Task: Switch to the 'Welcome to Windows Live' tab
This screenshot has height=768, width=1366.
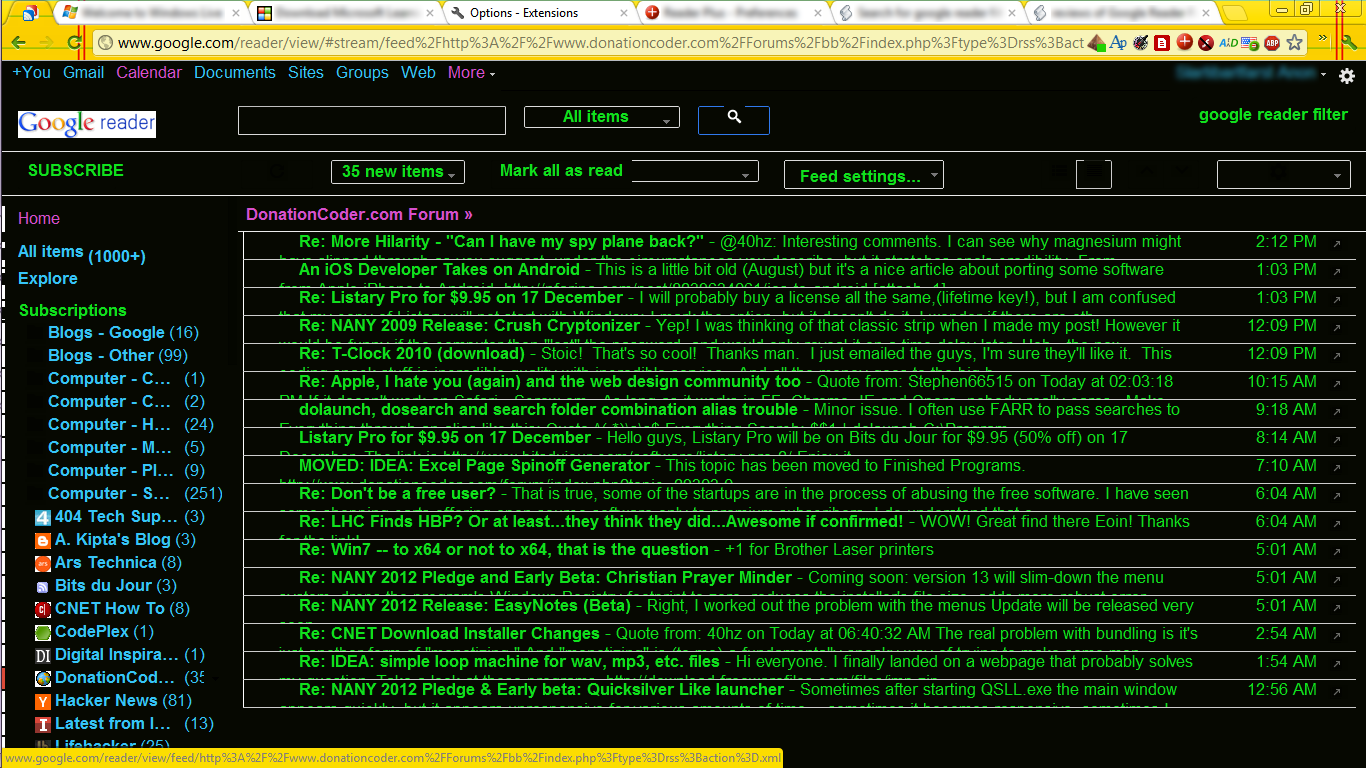Action: [x=151, y=13]
